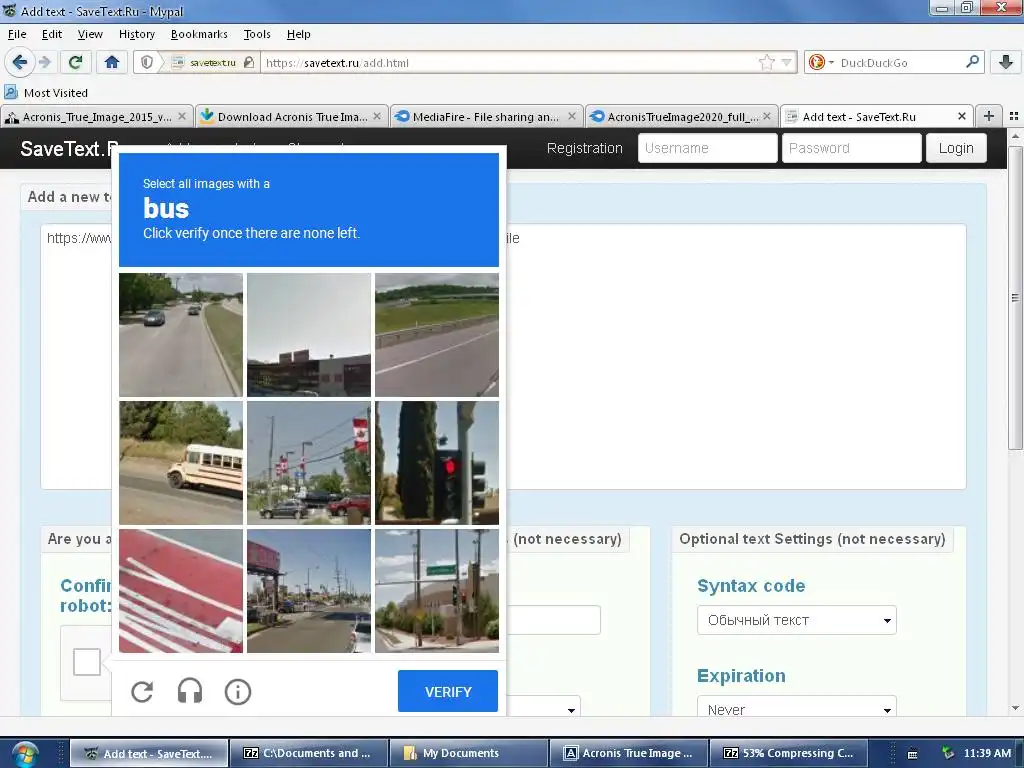Select the captcha image with red billboard street
The height and width of the screenshot is (768, 1024).
click(x=309, y=591)
